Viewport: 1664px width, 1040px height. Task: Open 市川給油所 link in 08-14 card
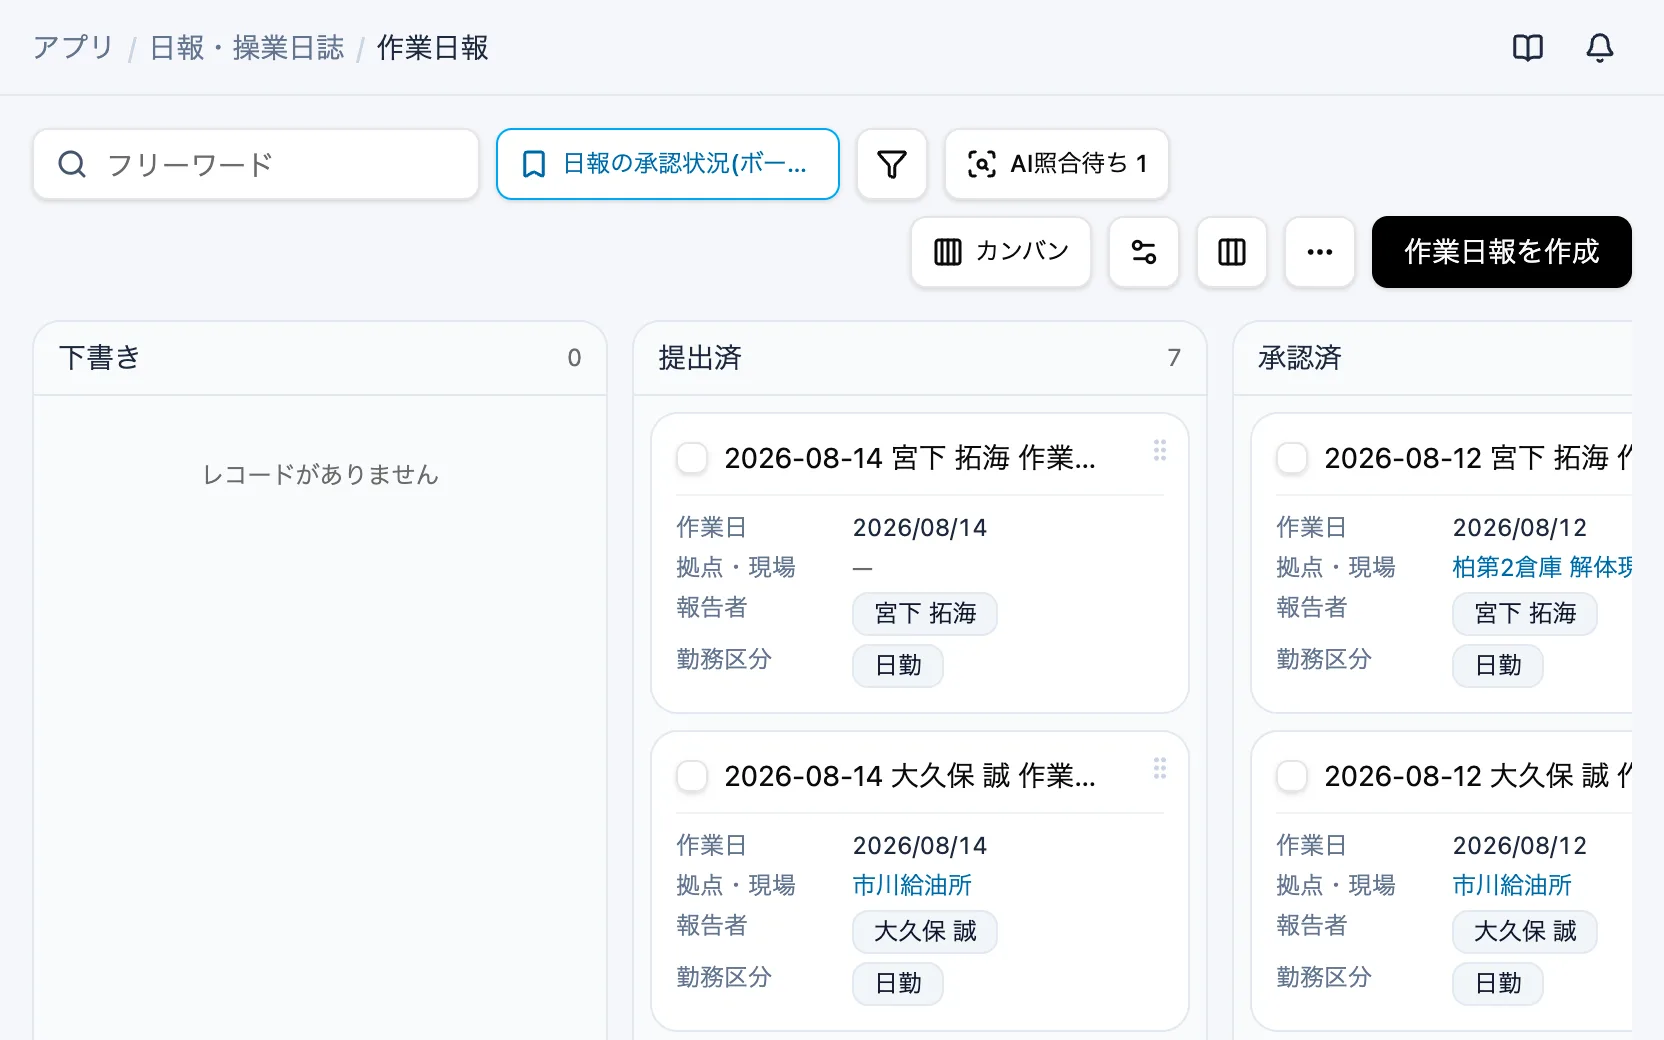(912, 885)
